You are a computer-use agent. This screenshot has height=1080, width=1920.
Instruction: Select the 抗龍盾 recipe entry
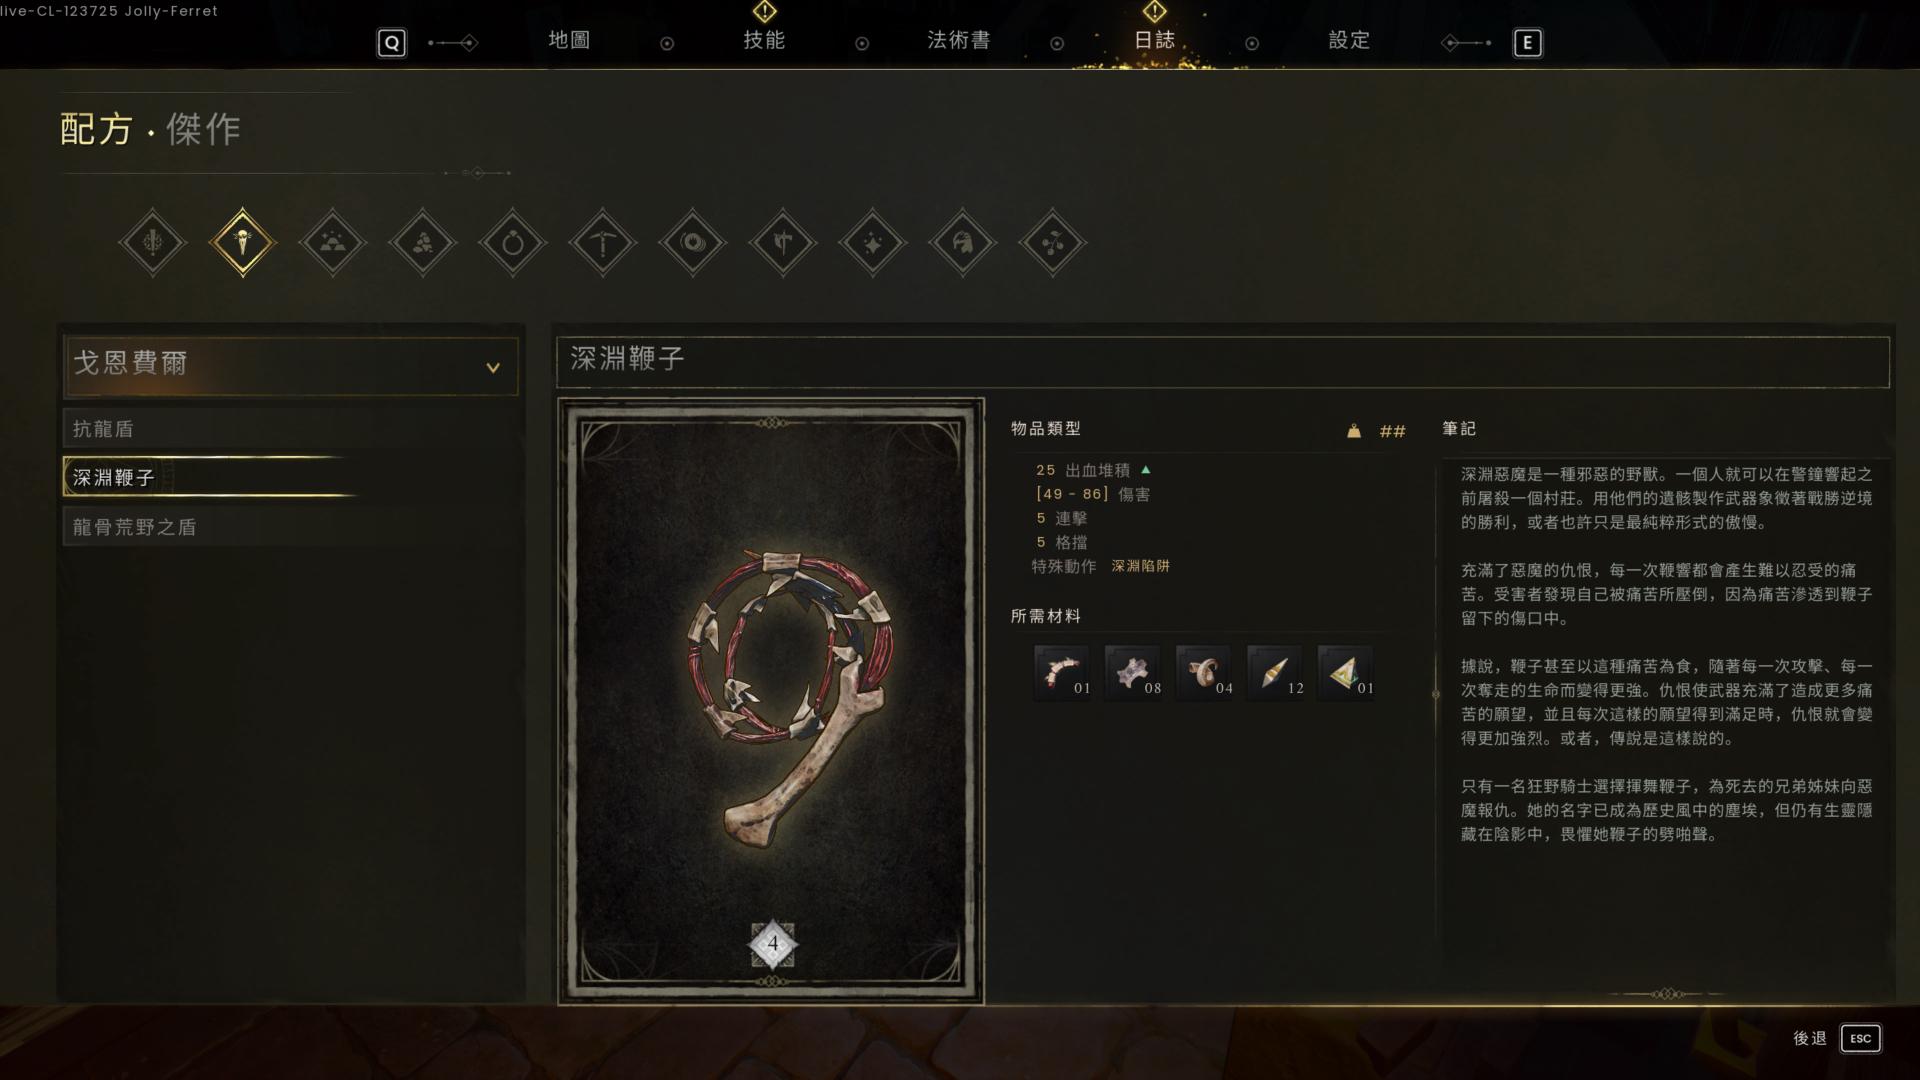tap(290, 429)
